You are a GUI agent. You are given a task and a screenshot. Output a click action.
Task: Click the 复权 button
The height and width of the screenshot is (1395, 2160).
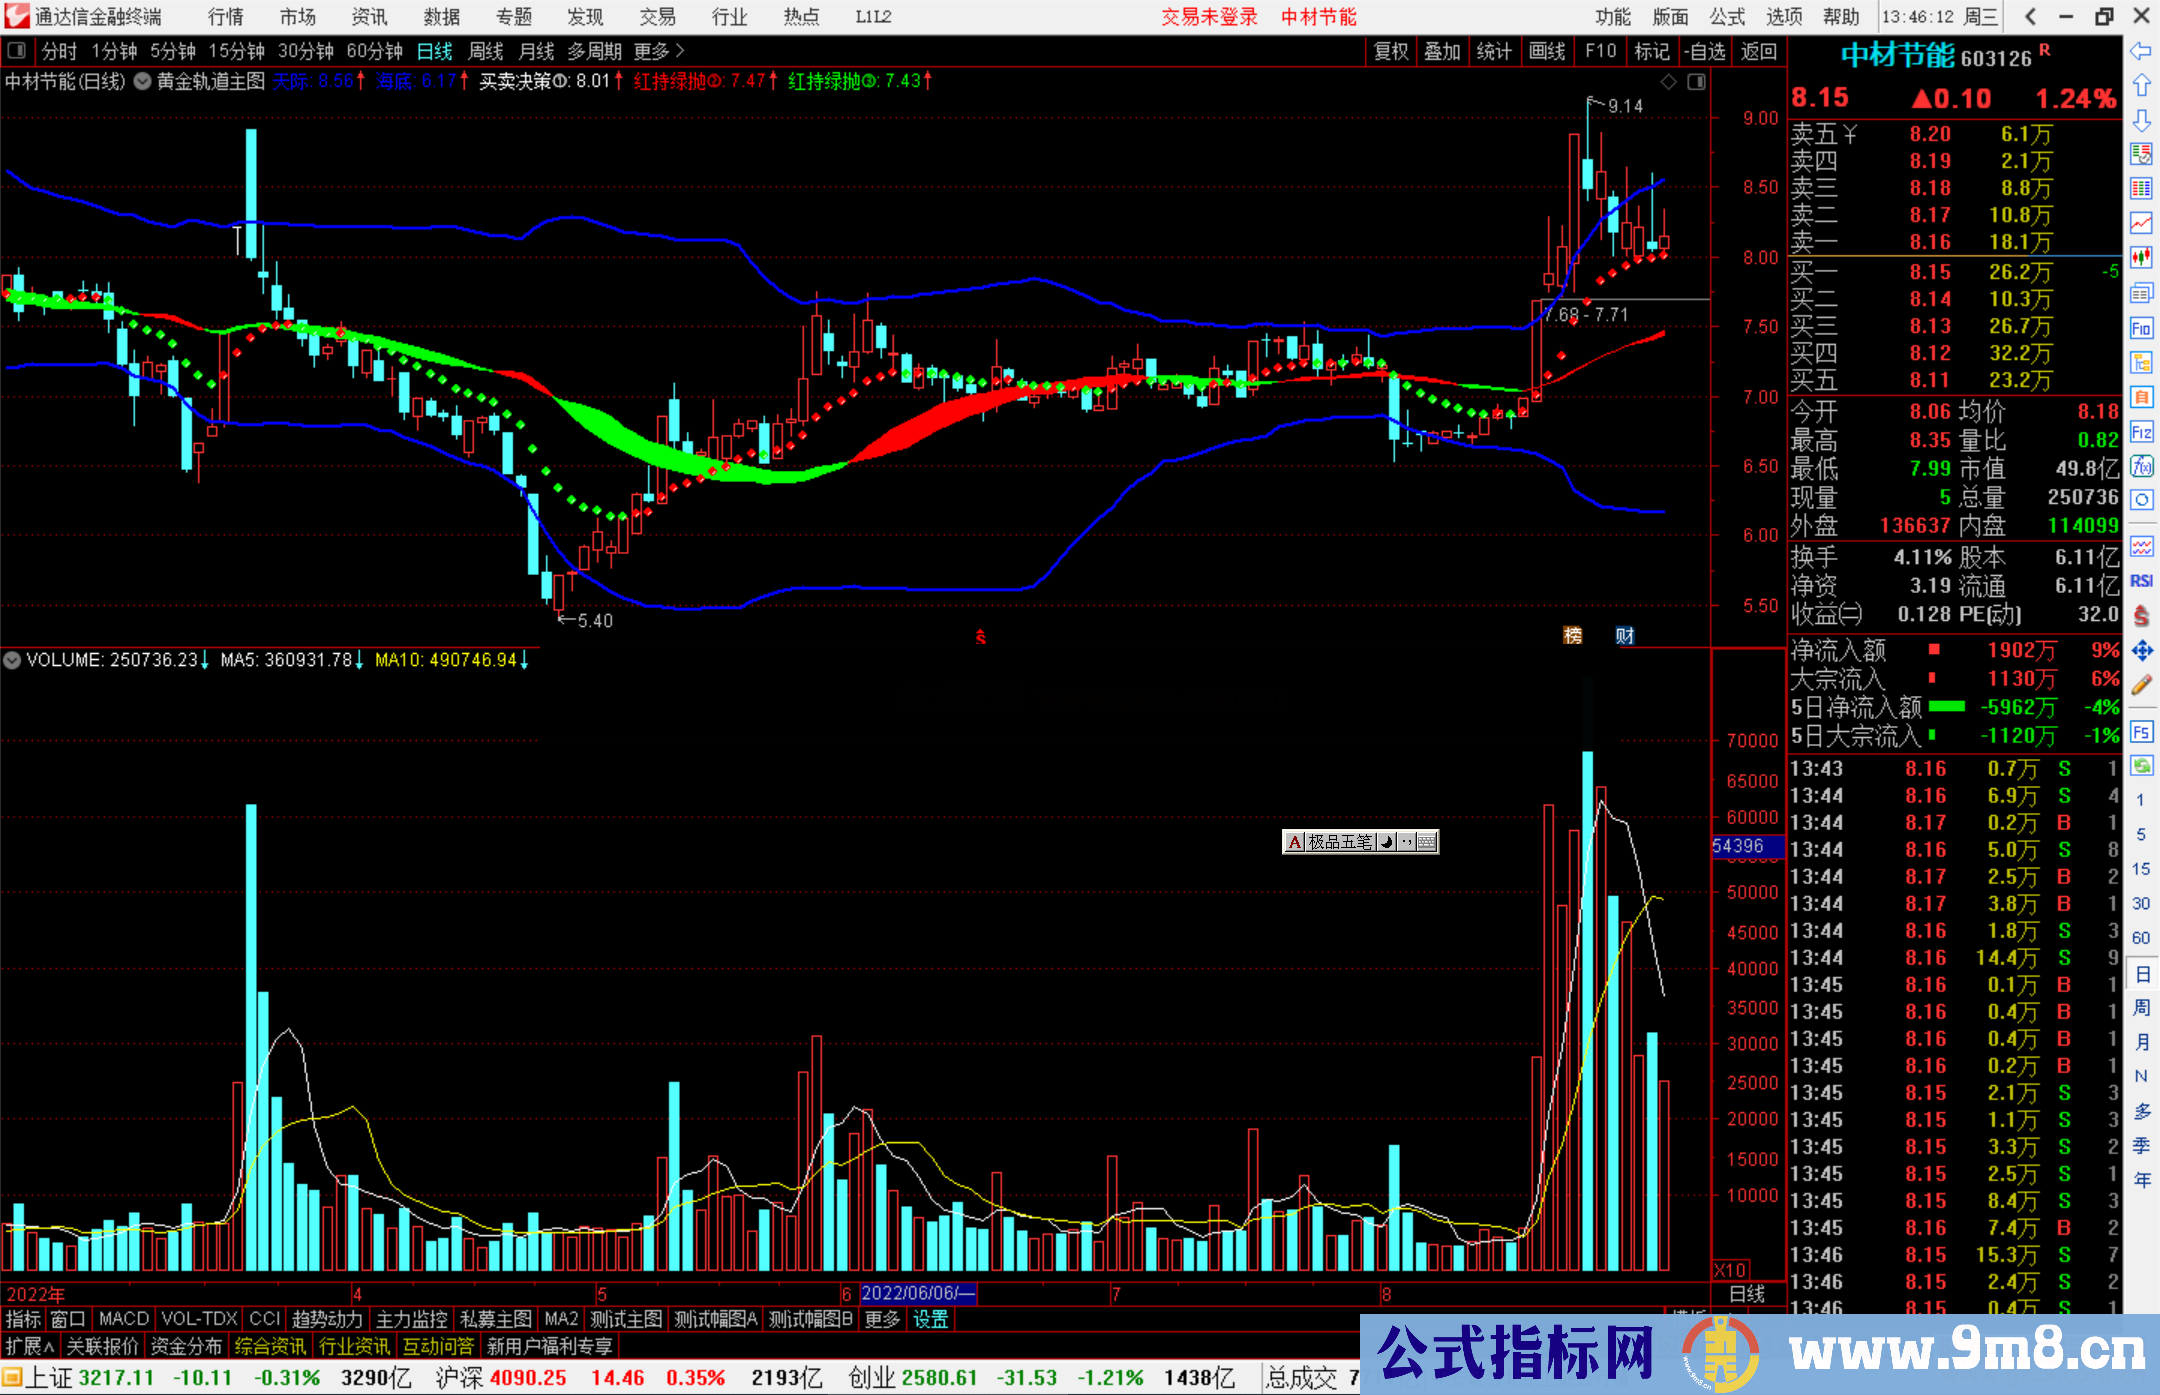tap(1391, 51)
